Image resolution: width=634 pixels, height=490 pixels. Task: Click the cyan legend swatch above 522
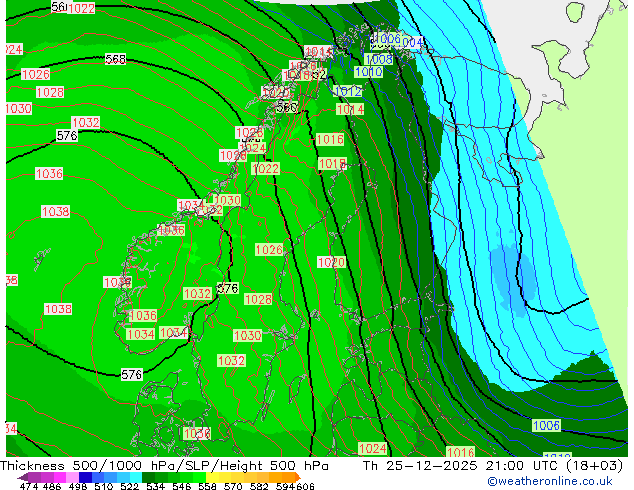(136, 477)
